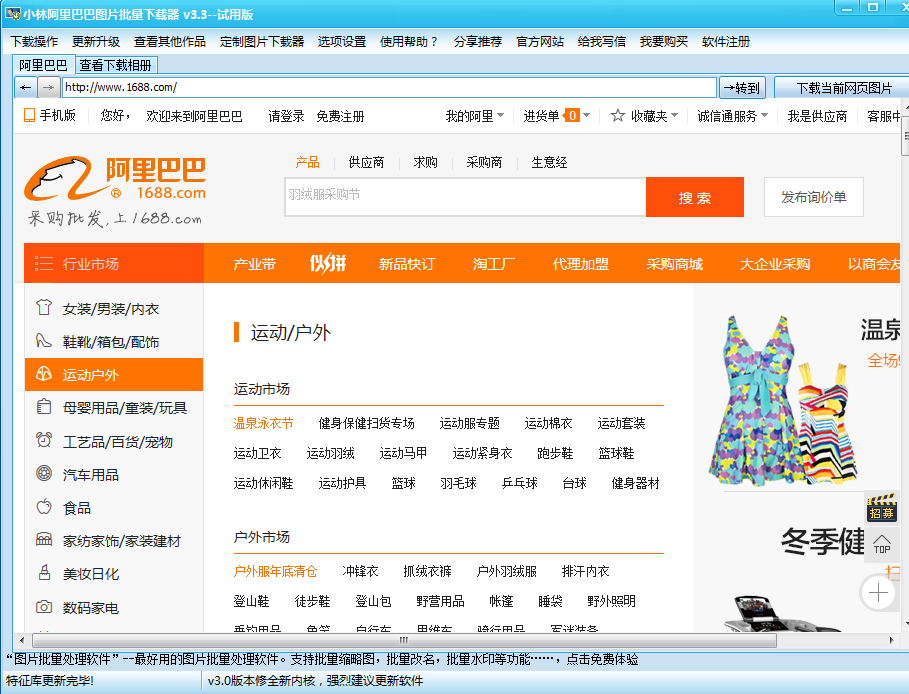The image size is (909, 694).
Task: Open the 更新升级 menu
Action: coord(96,42)
